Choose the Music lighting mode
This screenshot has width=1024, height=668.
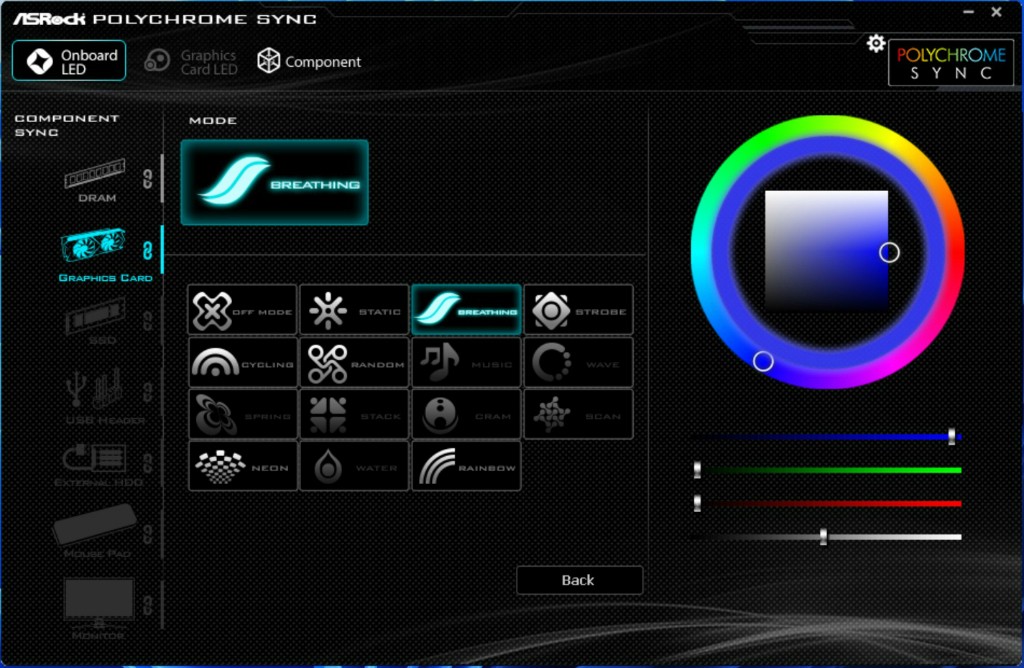[x=466, y=362]
